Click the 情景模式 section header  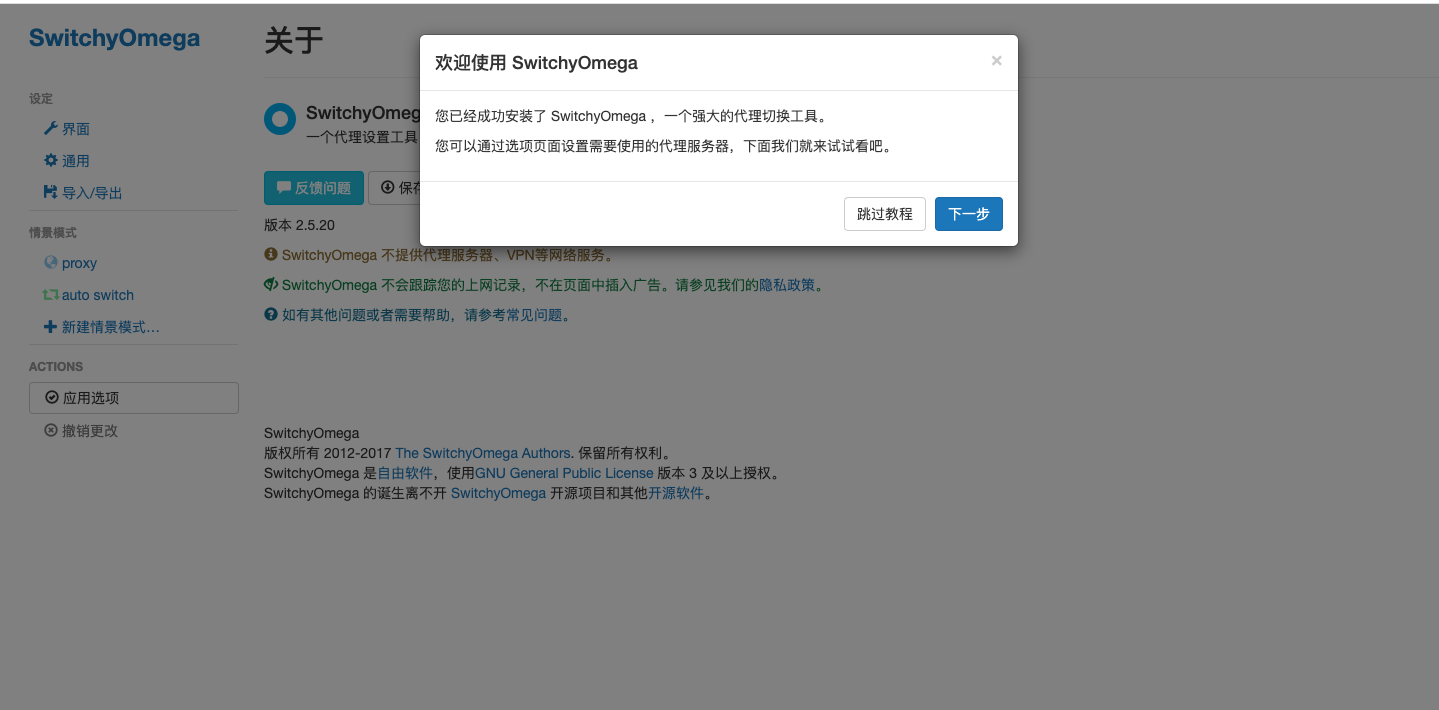53,233
